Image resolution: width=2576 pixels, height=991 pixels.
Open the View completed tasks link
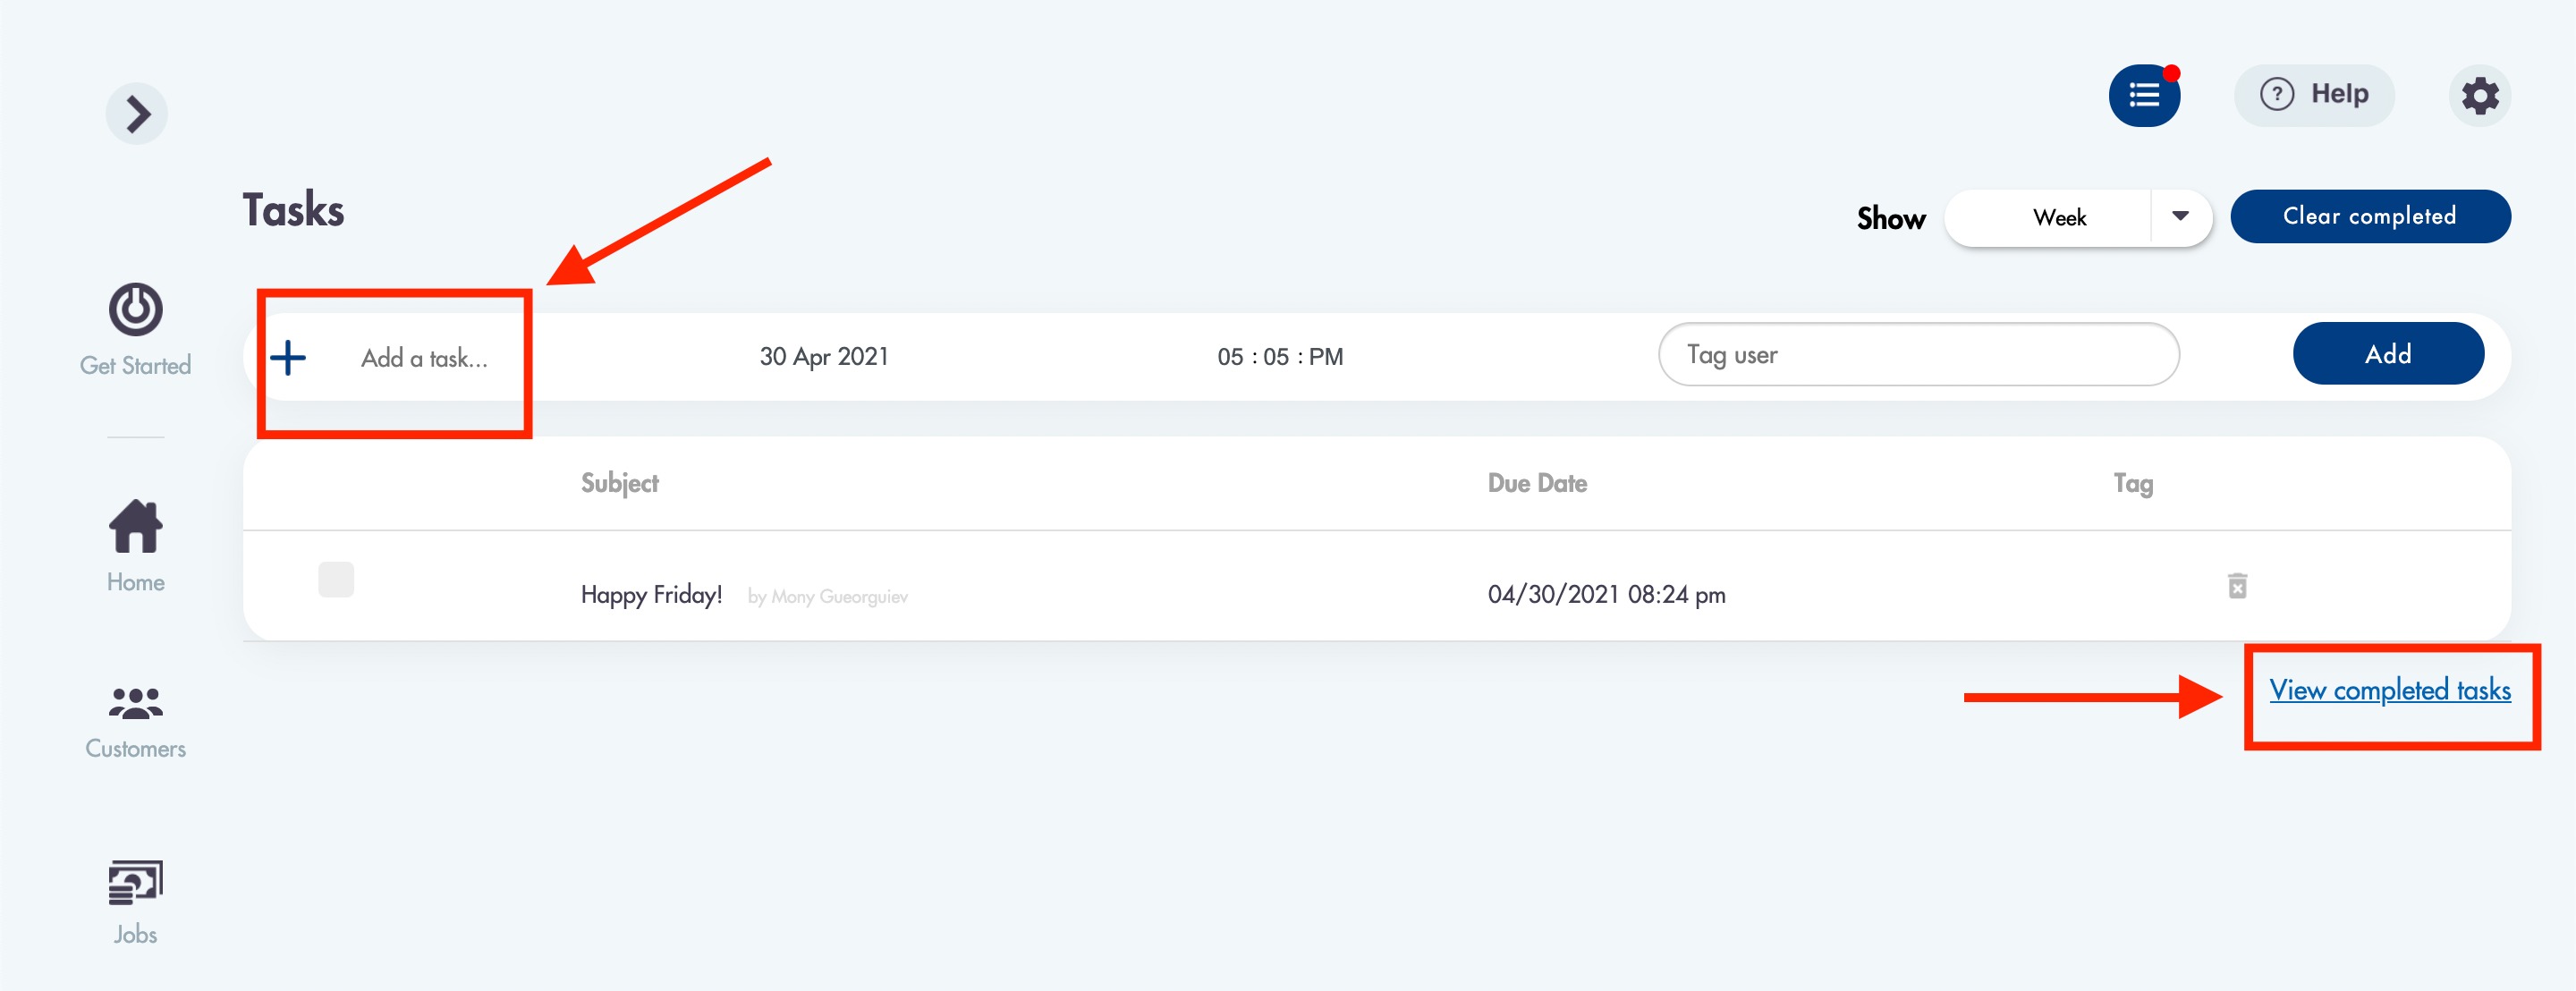(x=2389, y=690)
